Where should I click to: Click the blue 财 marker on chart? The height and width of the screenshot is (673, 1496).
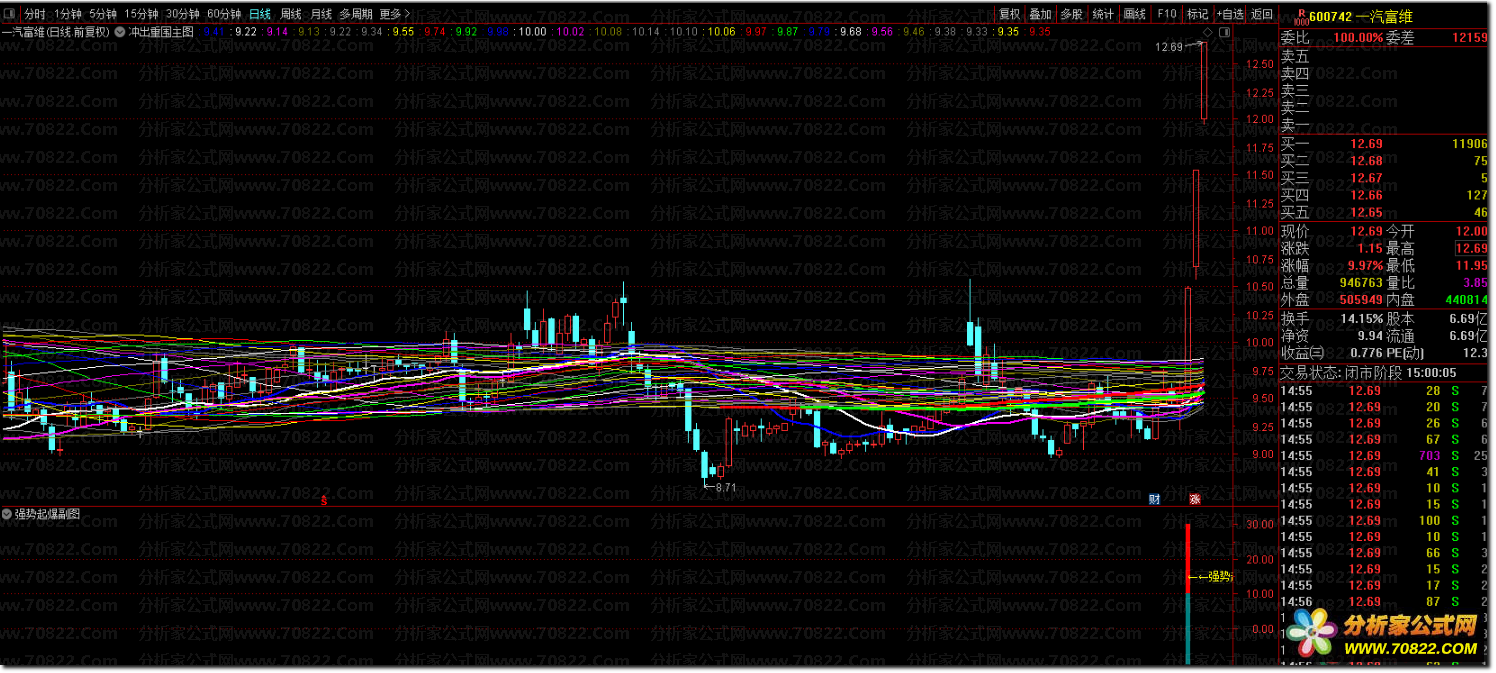1155,499
